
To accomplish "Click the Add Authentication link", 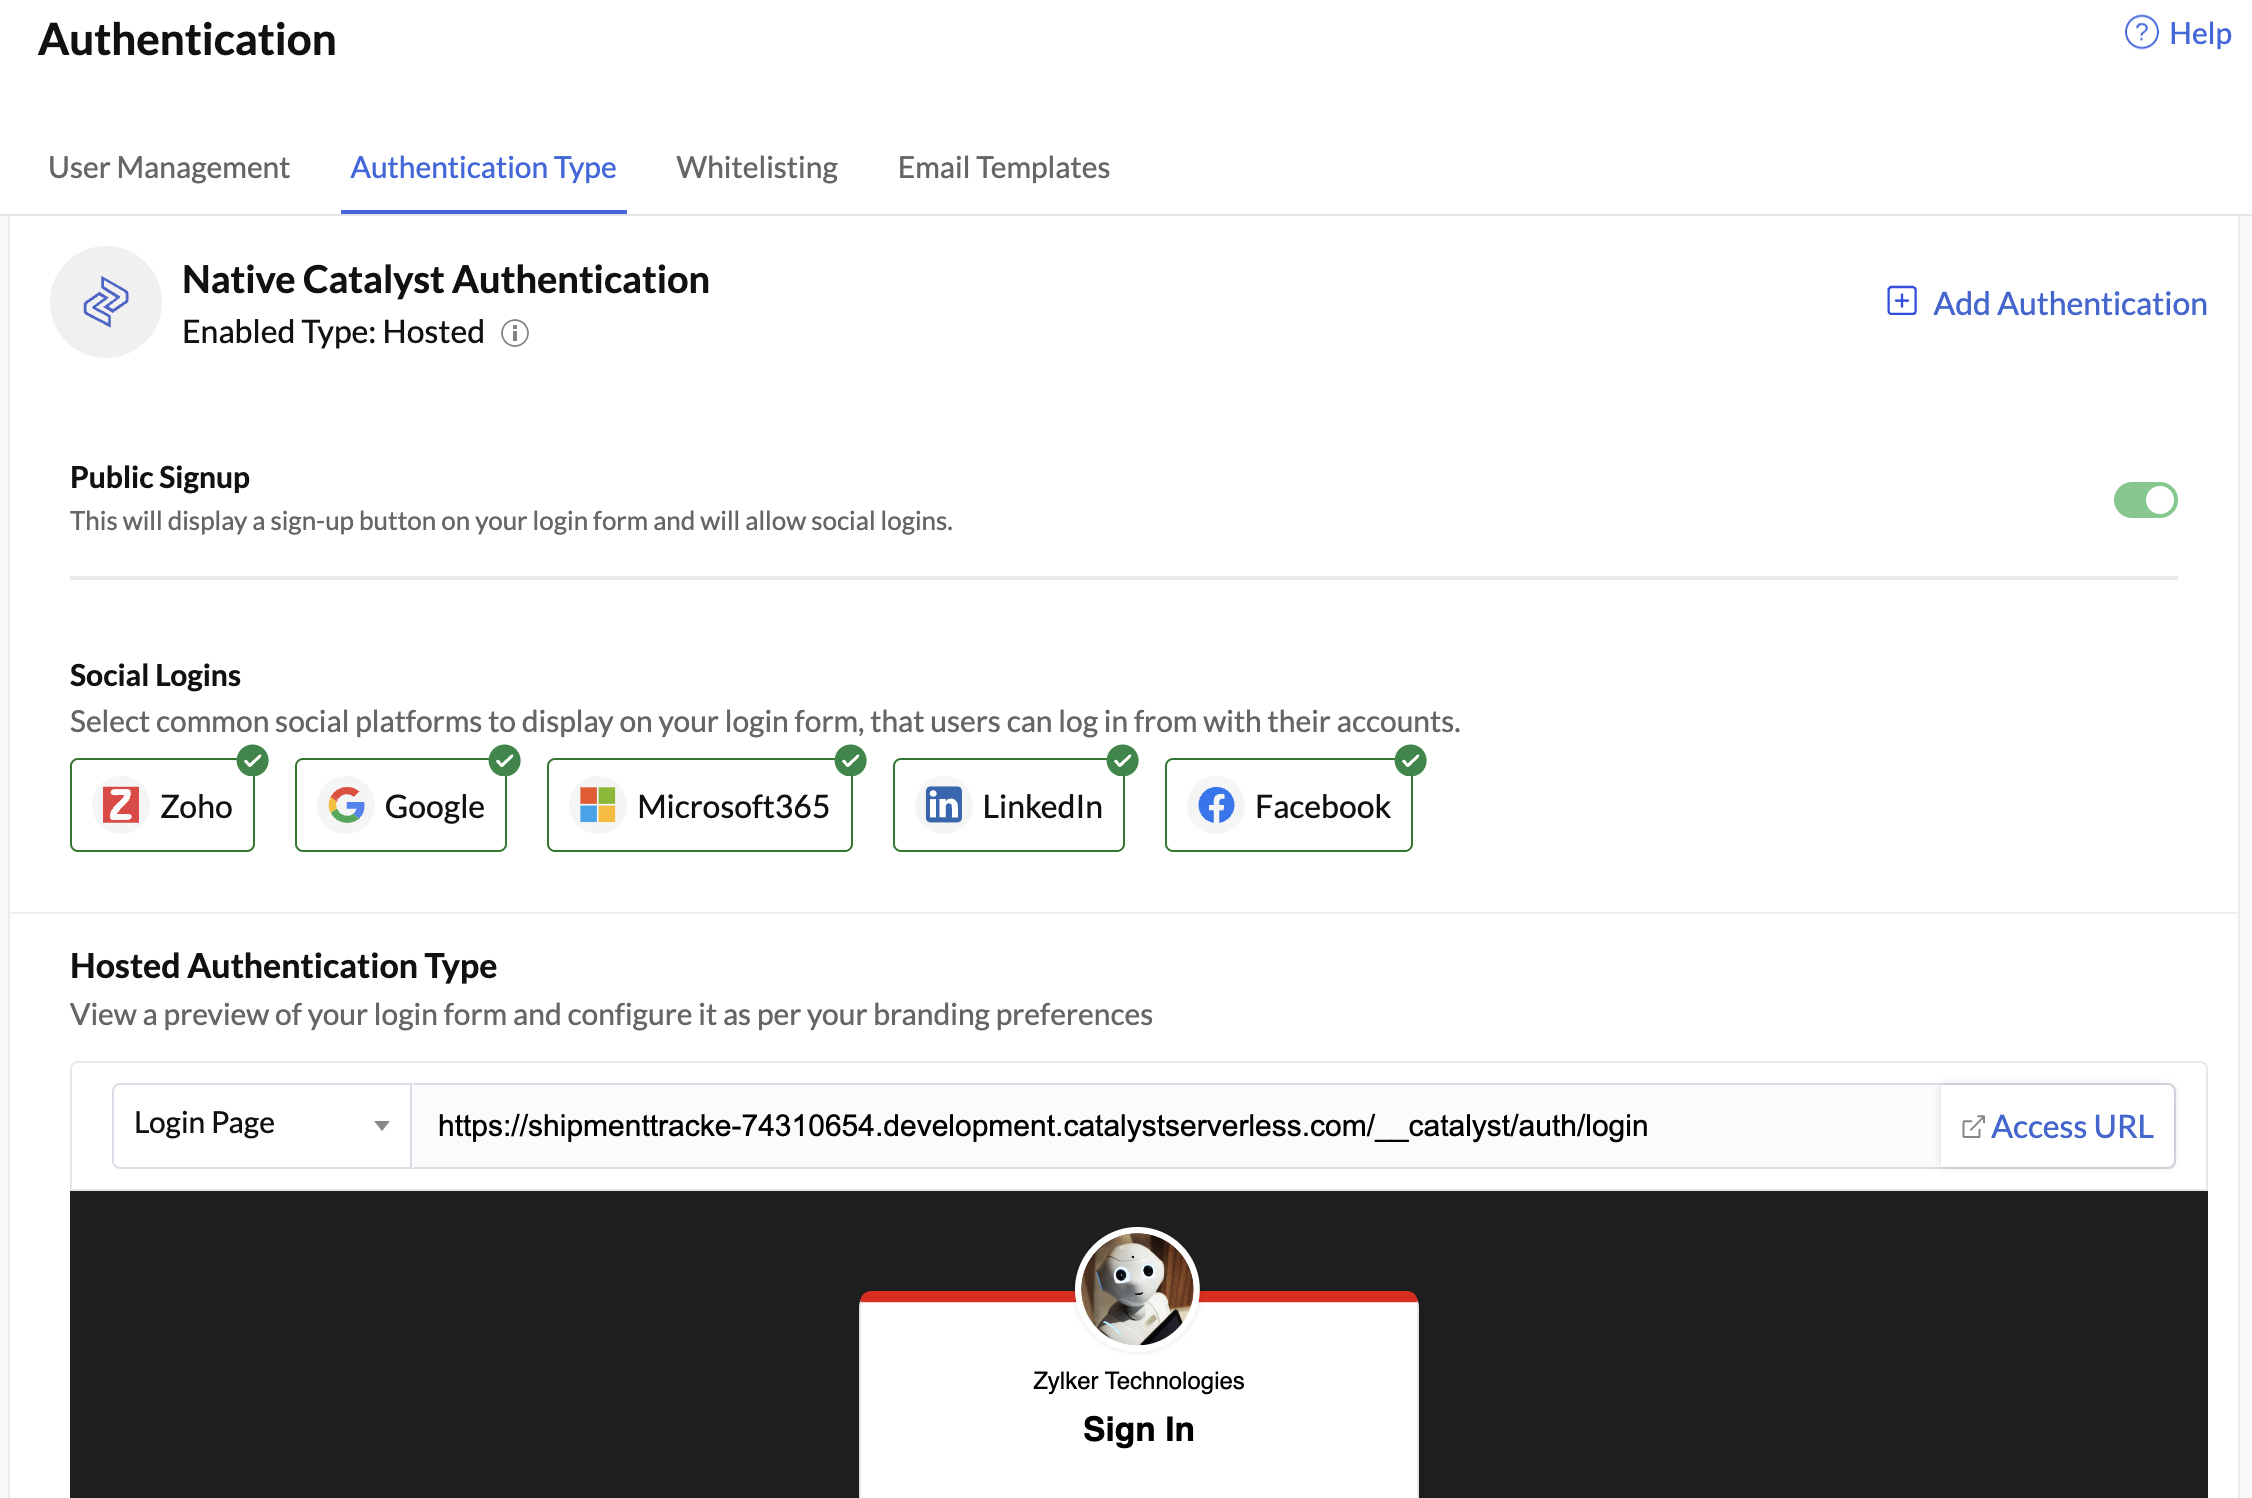I will pos(2069,303).
